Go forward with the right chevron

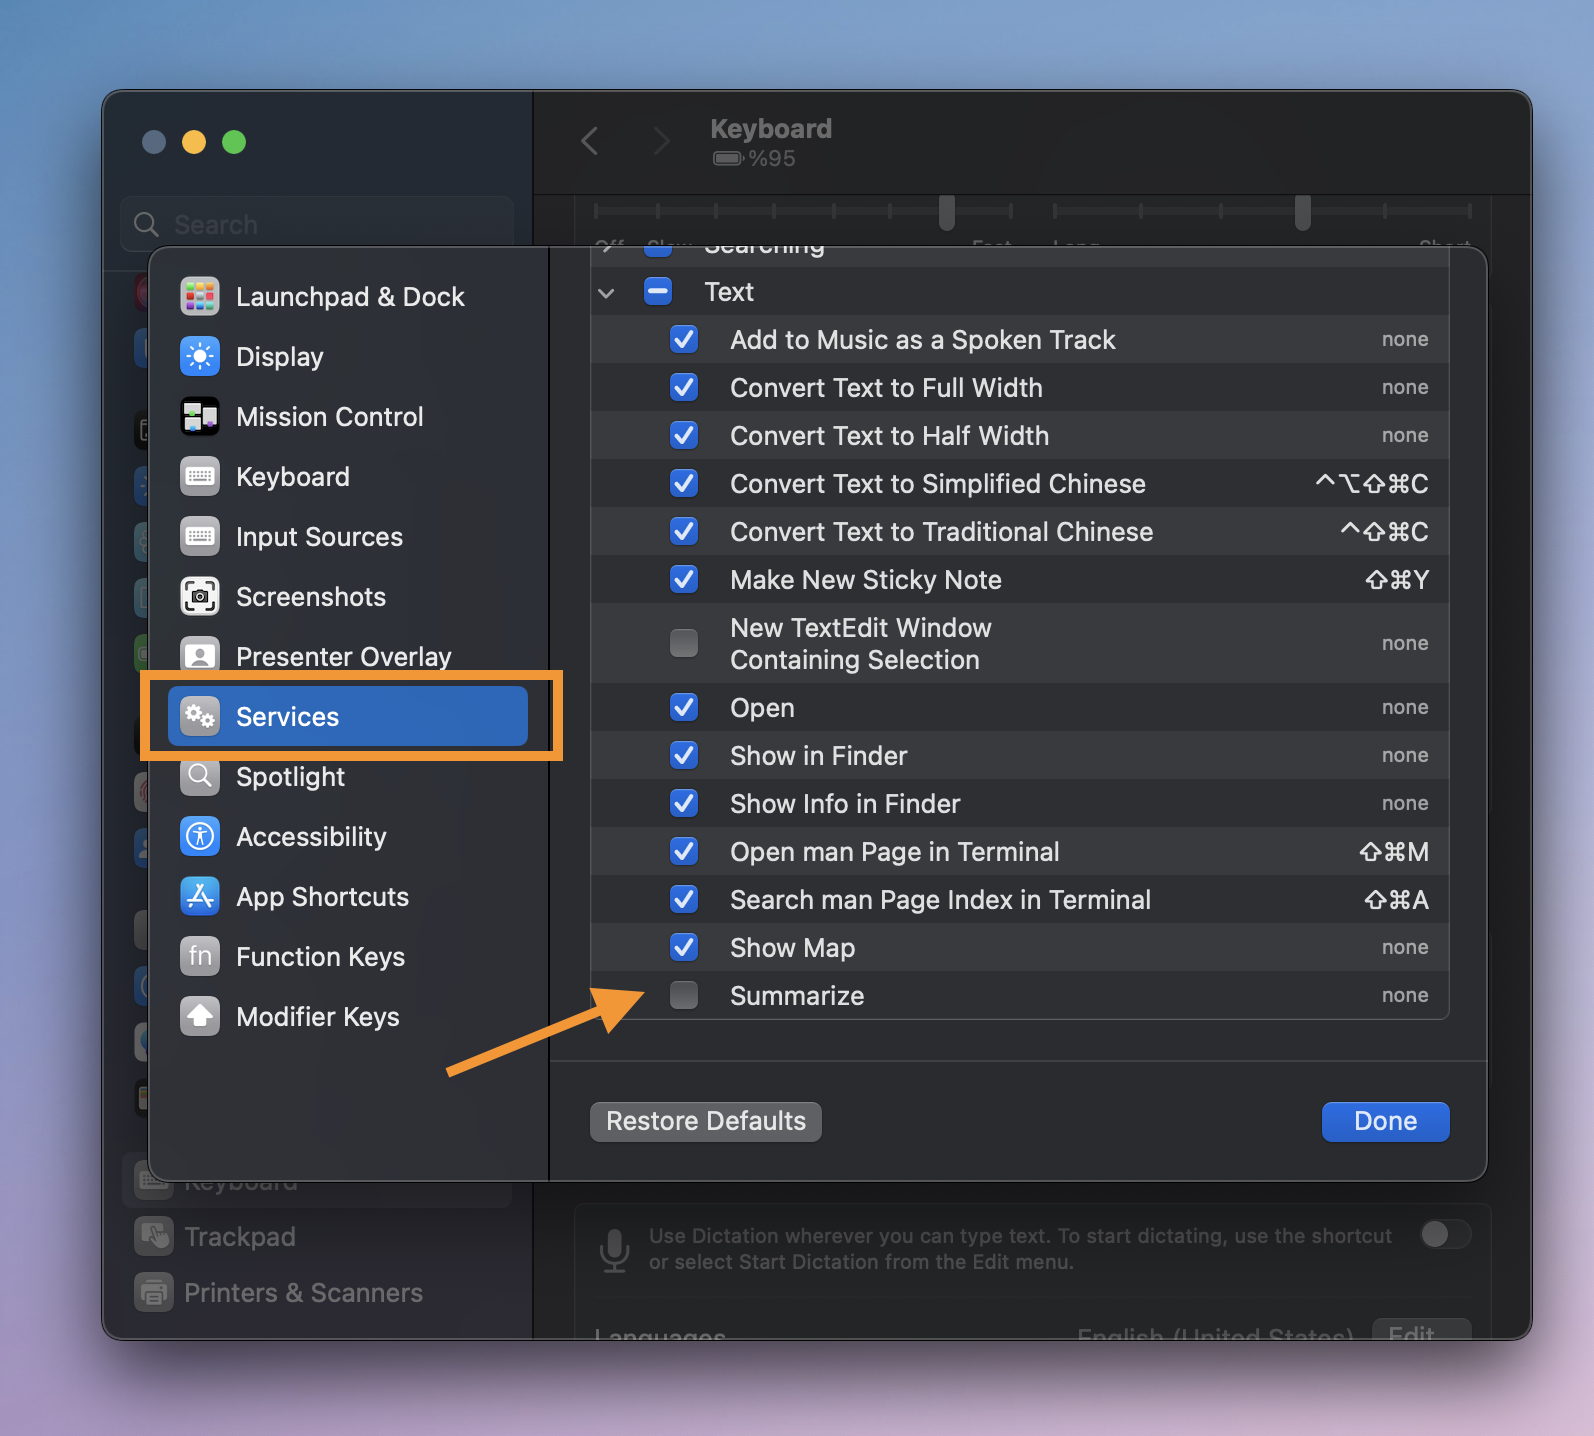(x=661, y=141)
